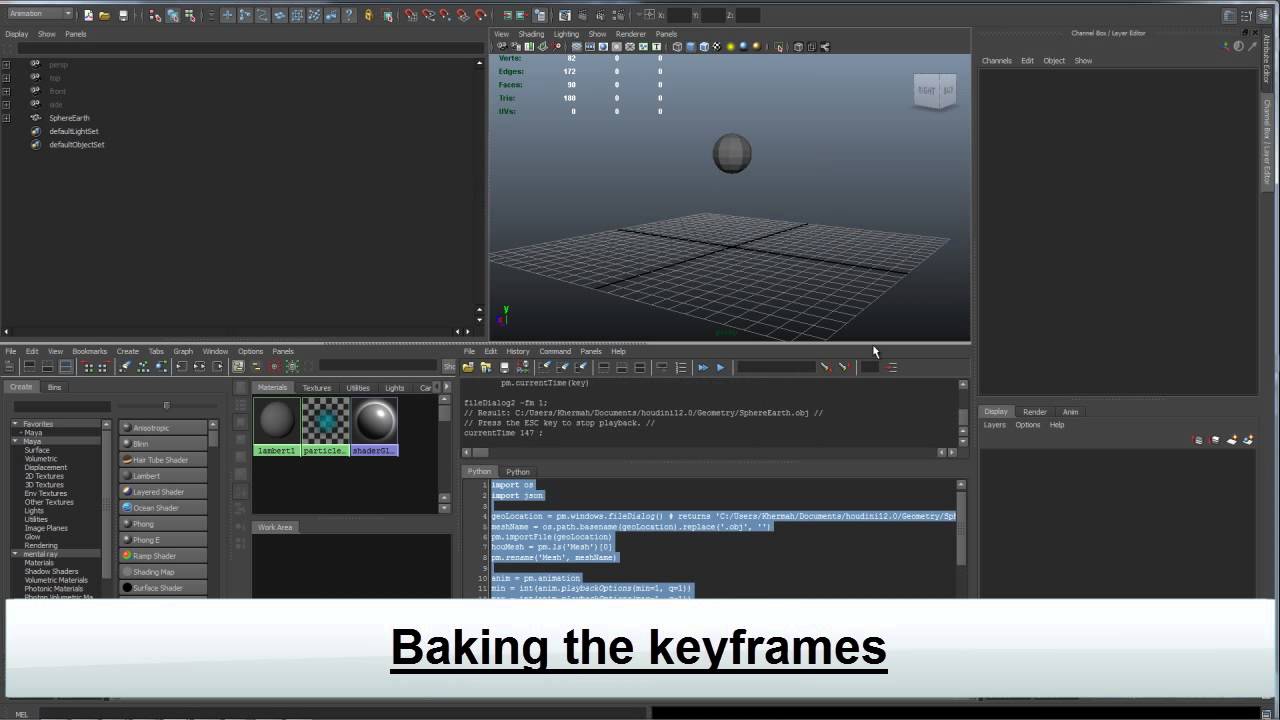The height and width of the screenshot is (720, 1280).
Task: Select 3D Textures category
Action: [x=44, y=485]
